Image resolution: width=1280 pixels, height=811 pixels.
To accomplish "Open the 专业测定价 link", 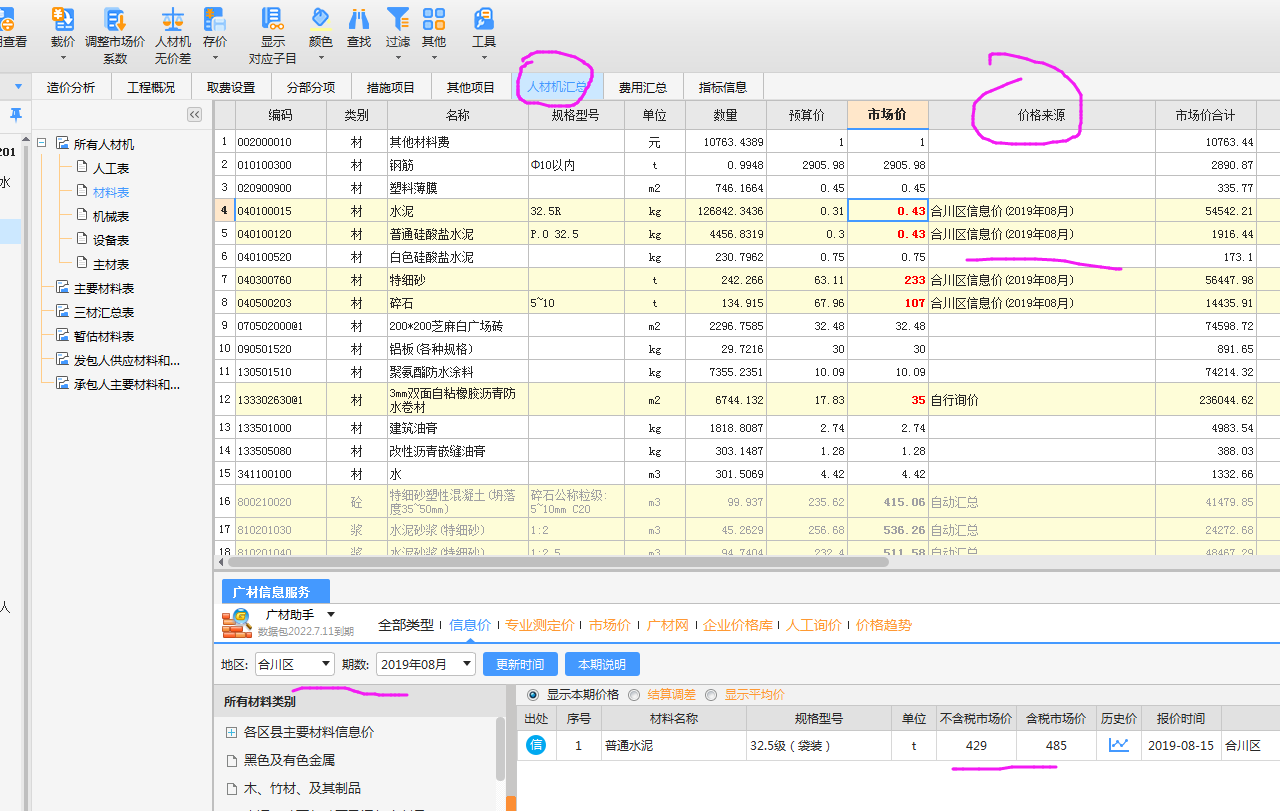I will [540, 625].
